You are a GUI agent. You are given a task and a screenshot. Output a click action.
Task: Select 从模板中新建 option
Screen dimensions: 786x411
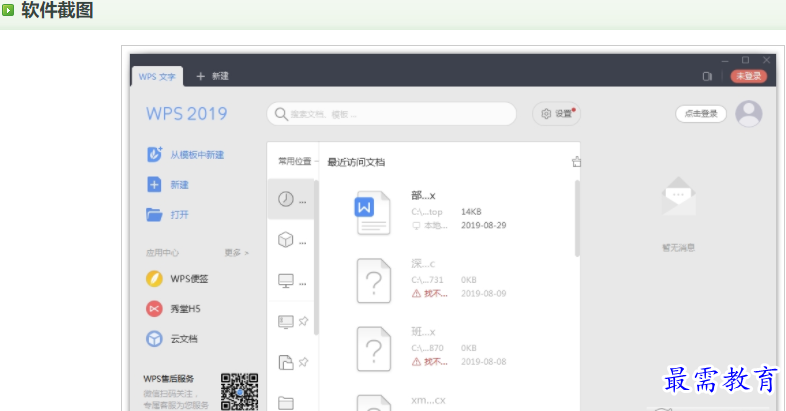point(185,155)
